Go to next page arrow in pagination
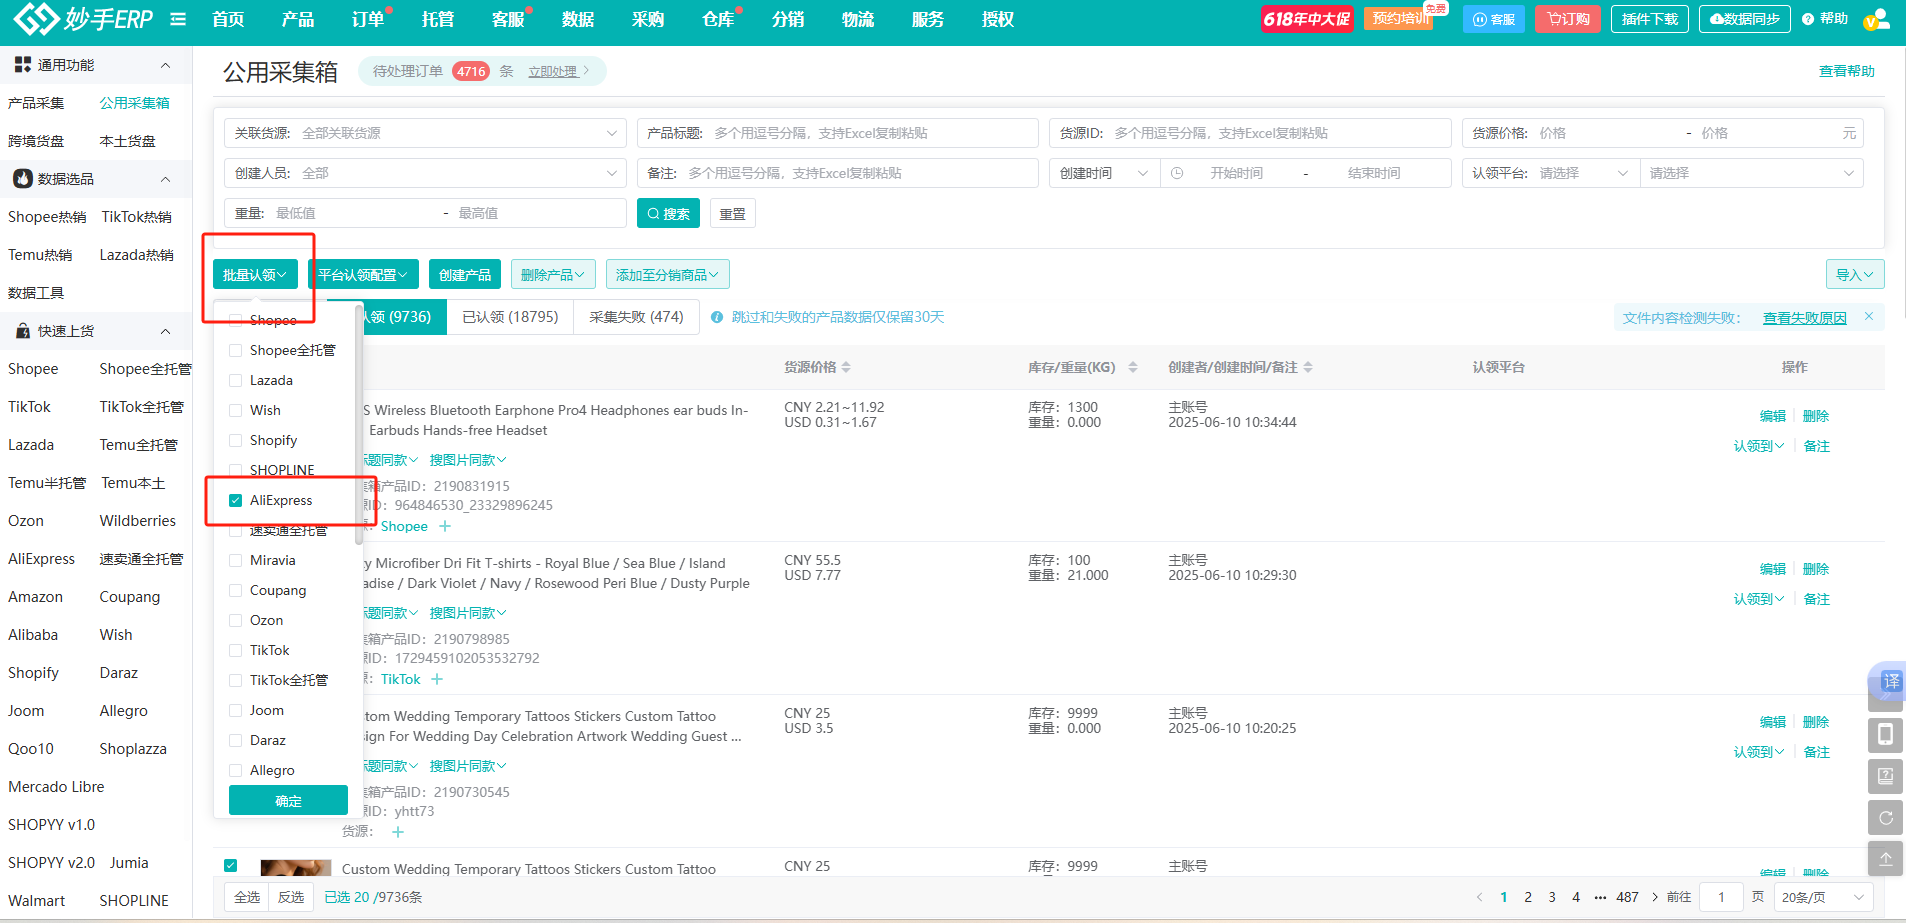1906x923 pixels. point(1655,897)
